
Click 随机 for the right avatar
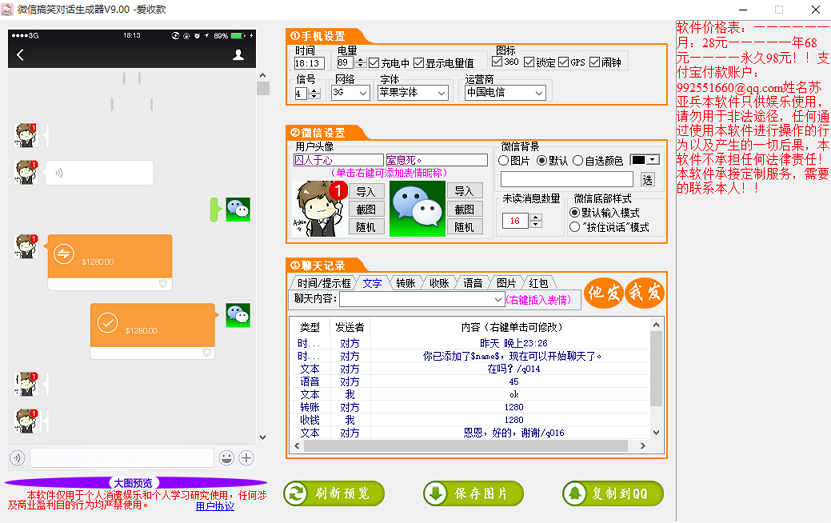pyautogui.click(x=465, y=227)
